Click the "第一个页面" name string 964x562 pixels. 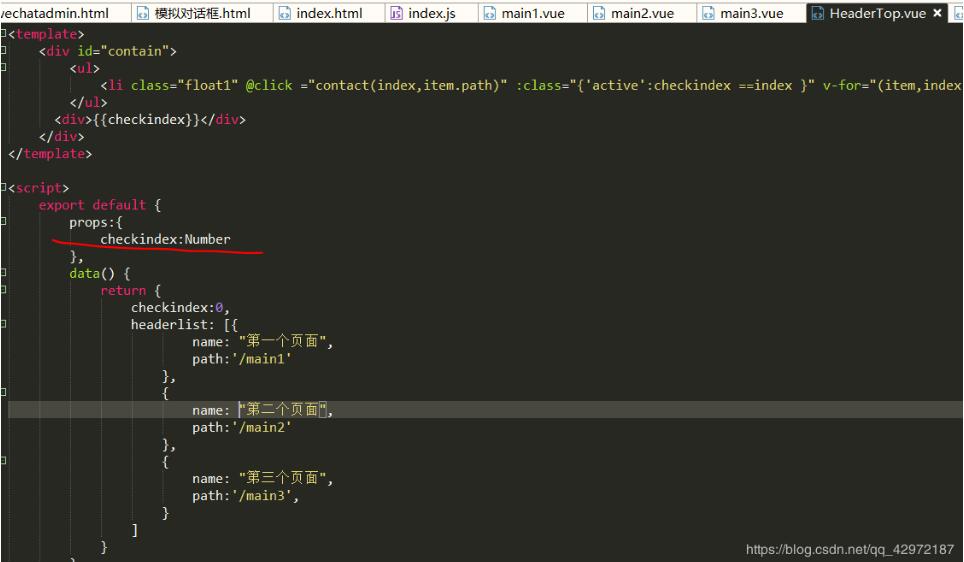pyautogui.click(x=282, y=341)
